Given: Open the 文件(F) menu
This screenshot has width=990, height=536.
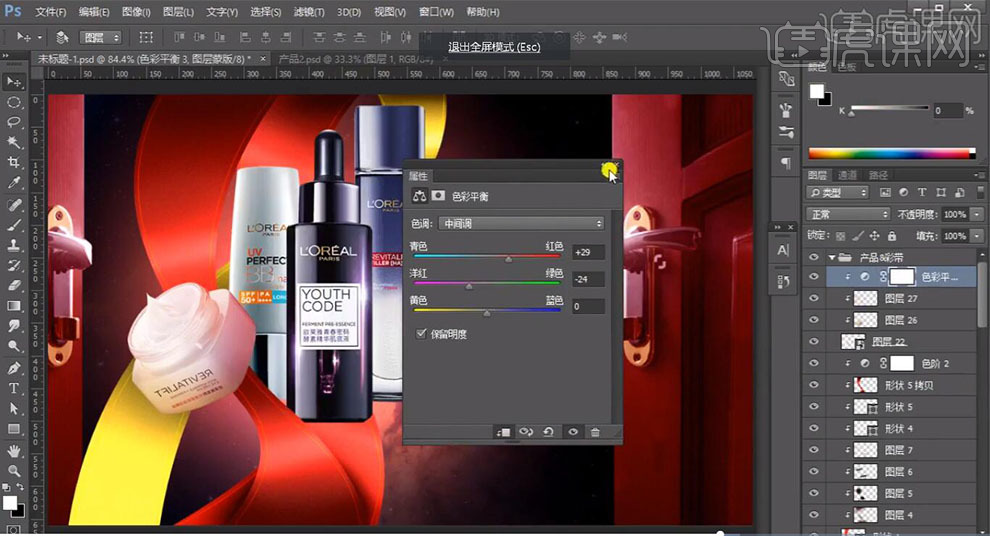Looking at the screenshot, I should 51,12.
